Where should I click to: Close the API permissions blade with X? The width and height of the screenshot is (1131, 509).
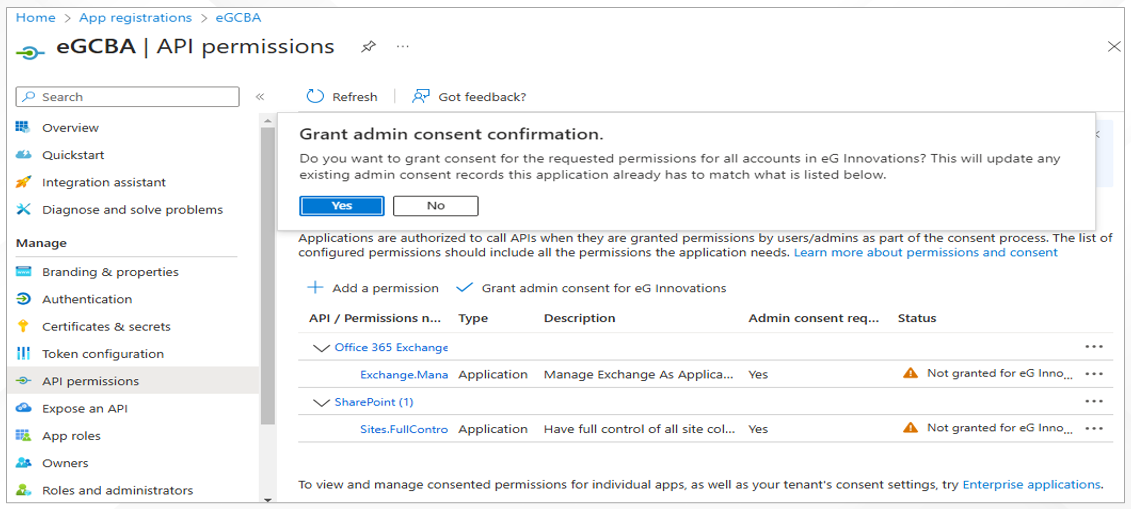1114,47
